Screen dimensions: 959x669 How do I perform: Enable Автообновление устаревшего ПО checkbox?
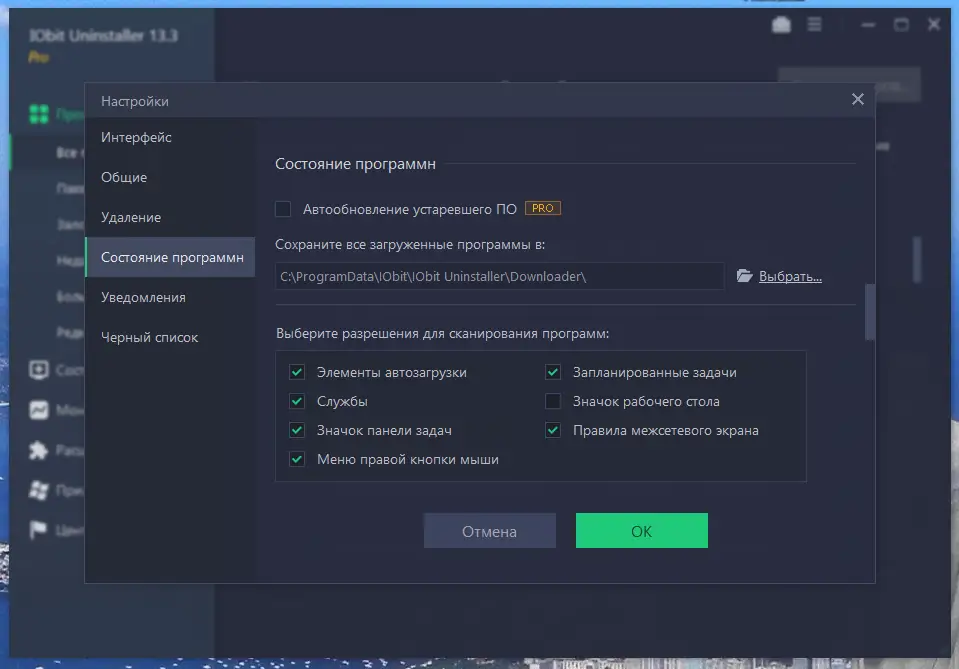pos(284,208)
